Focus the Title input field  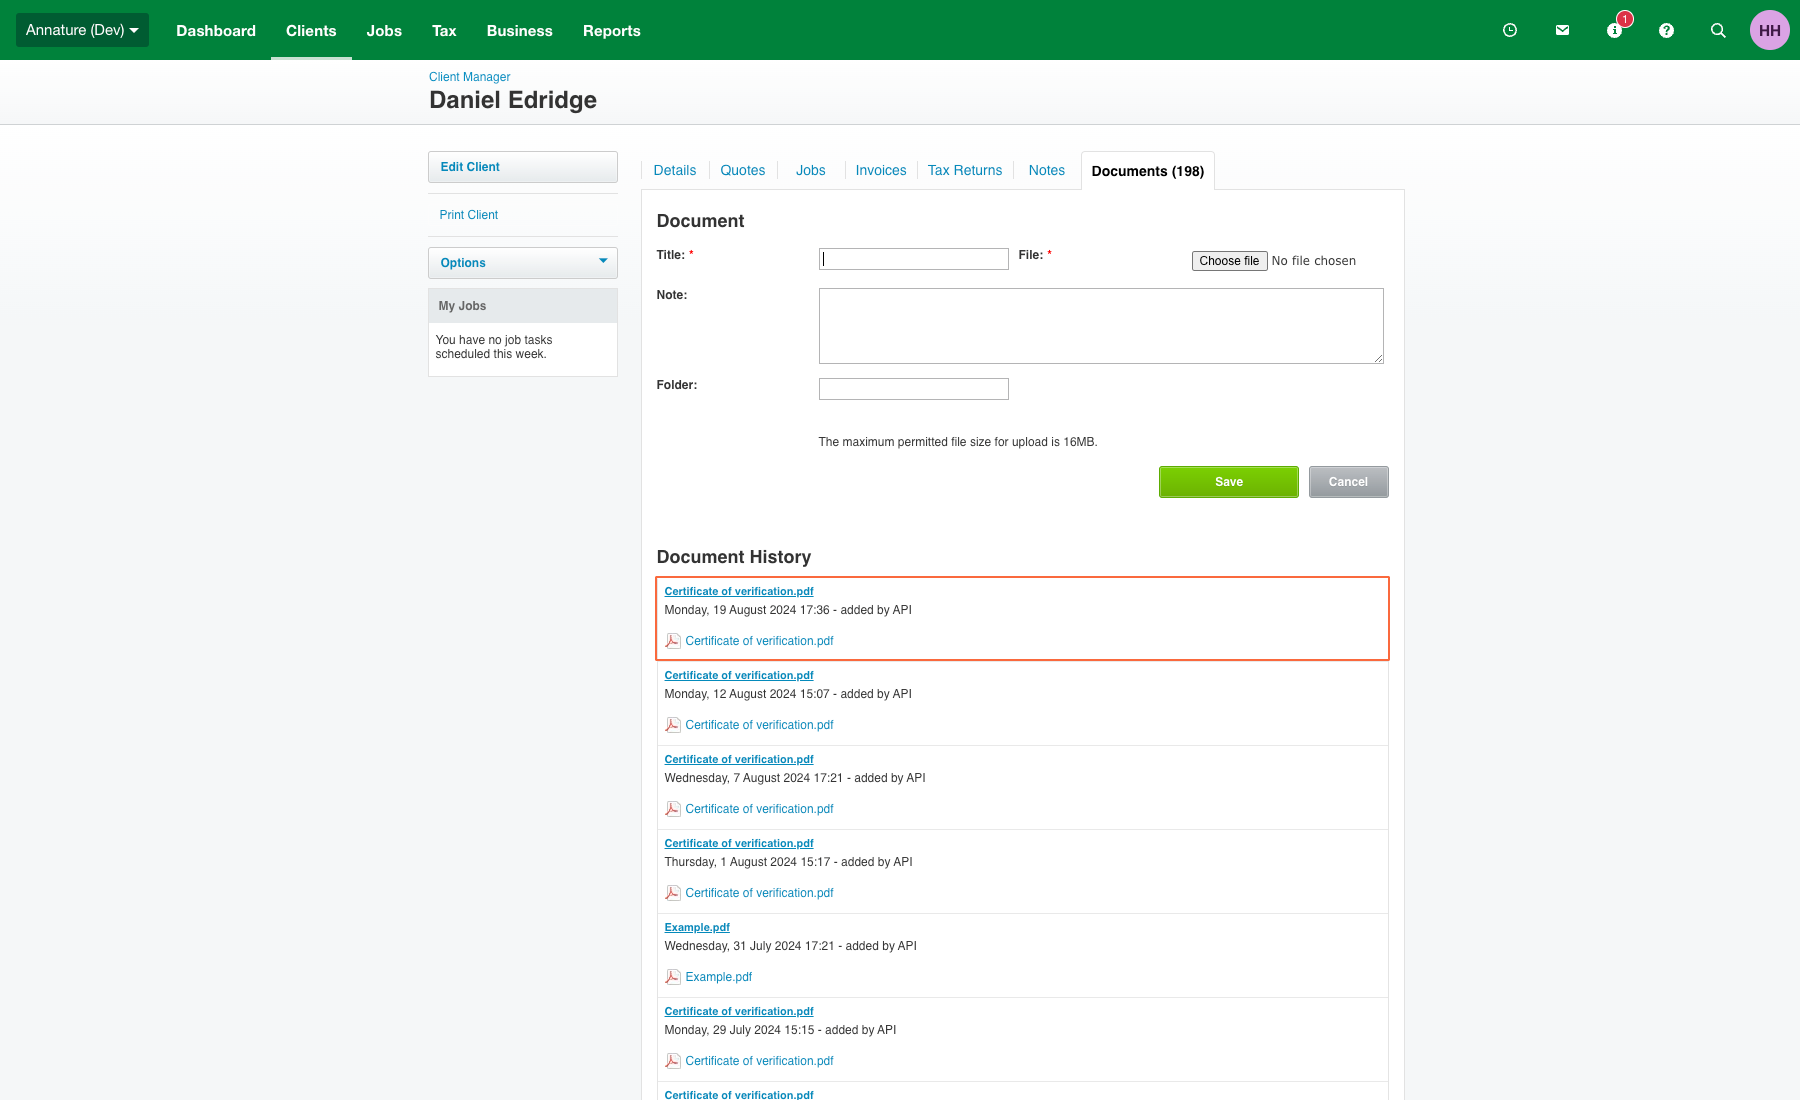point(914,259)
